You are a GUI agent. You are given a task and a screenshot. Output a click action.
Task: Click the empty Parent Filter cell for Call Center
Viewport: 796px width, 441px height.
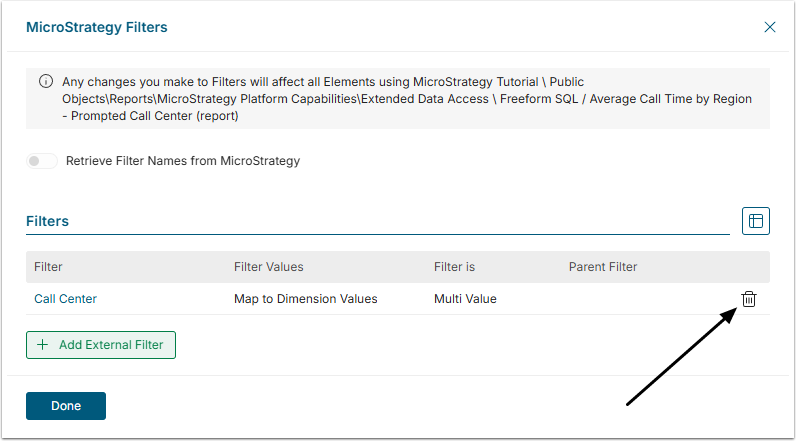coord(620,299)
